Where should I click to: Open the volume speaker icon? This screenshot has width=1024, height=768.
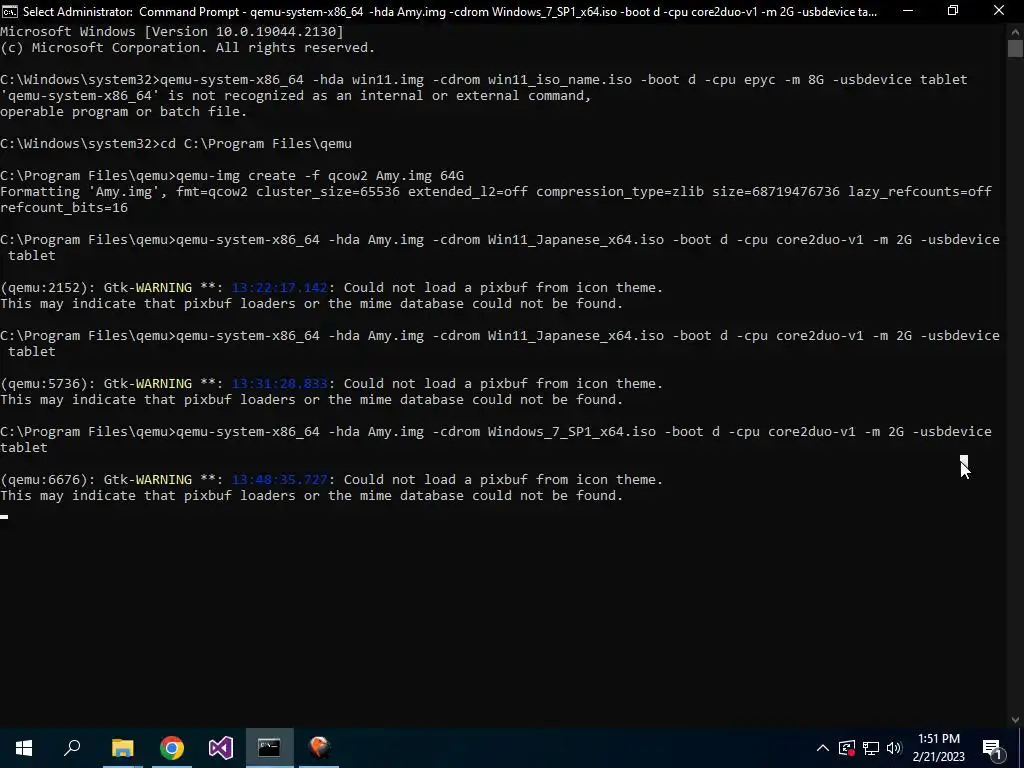point(894,748)
